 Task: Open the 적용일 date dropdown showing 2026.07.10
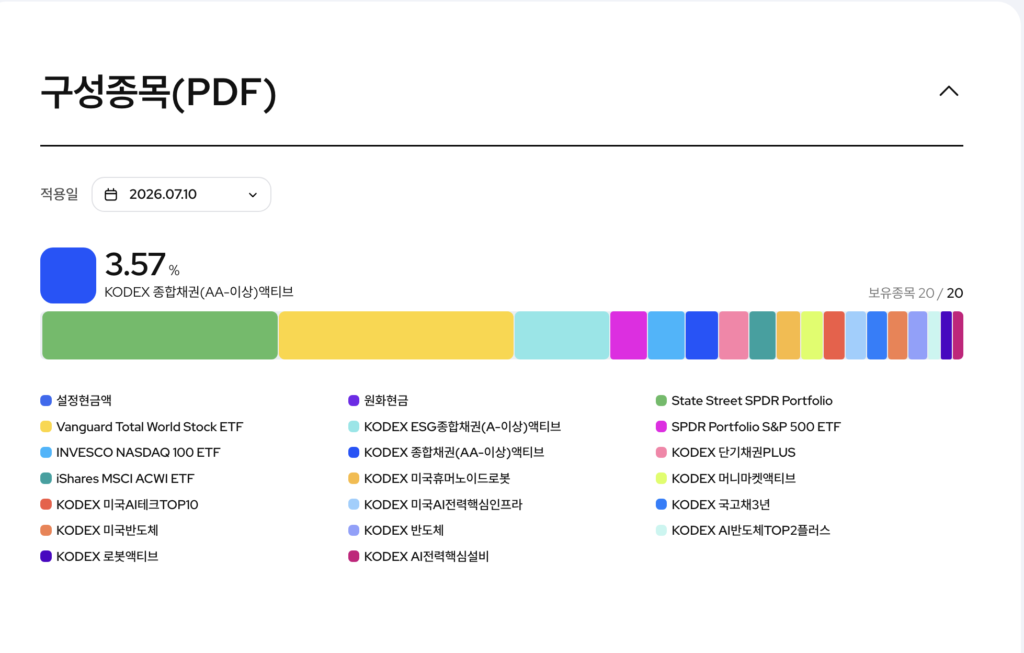click(x=181, y=195)
